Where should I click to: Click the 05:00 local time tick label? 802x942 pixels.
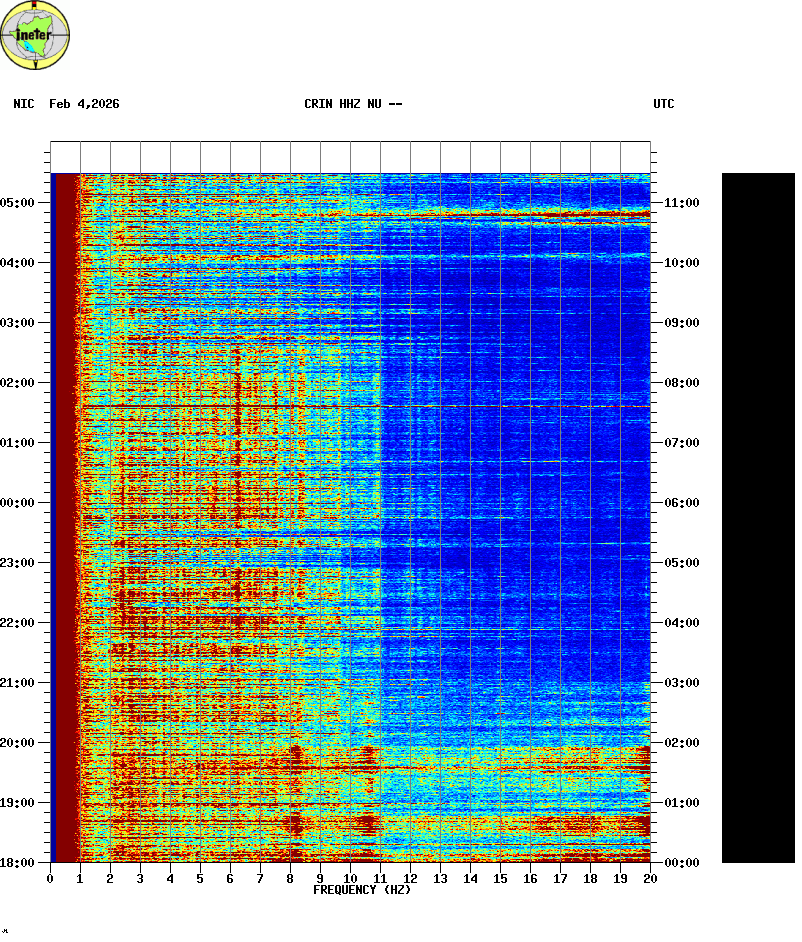coord(17,203)
